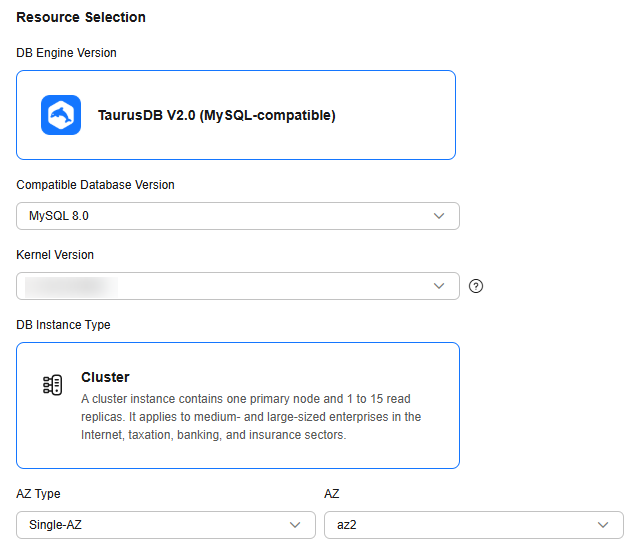Image resolution: width=636 pixels, height=547 pixels.
Task: Click the Resource Selection section heading
Action: (x=81, y=17)
